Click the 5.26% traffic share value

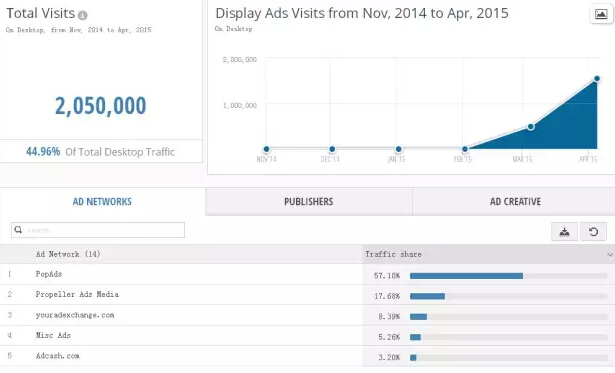coord(389,337)
